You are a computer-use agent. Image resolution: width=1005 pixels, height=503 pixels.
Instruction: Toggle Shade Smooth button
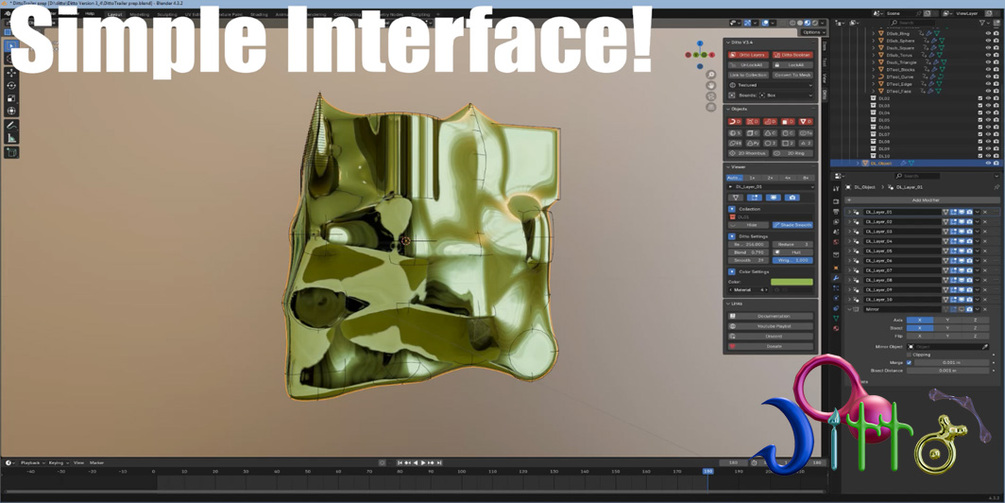(793, 225)
